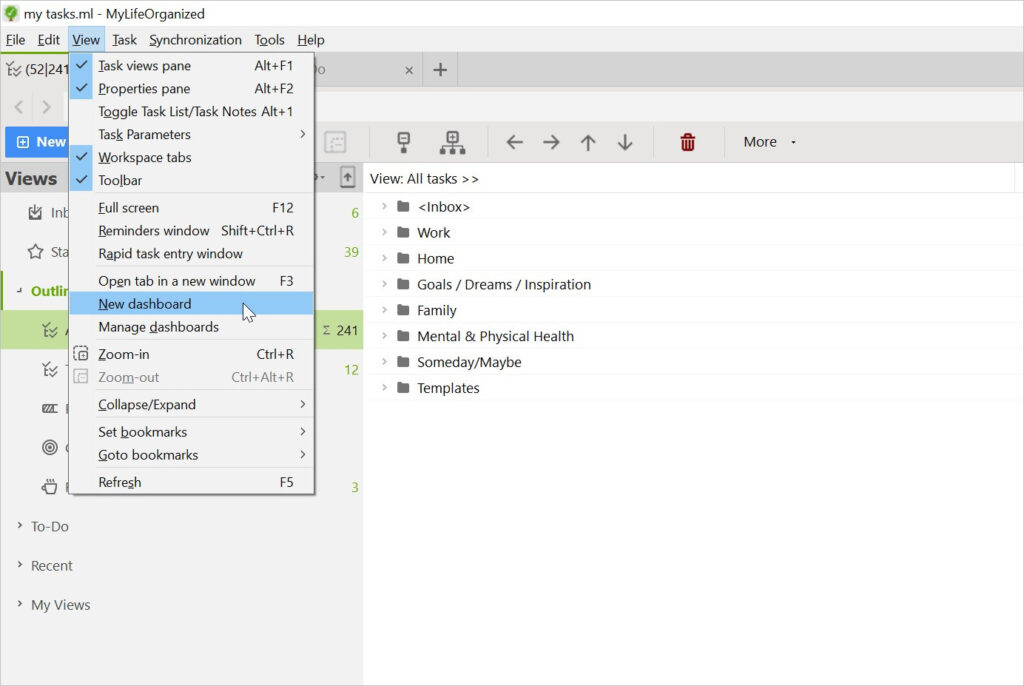Uncheck Task views pane in View menu
The image size is (1024, 686).
coord(144,66)
